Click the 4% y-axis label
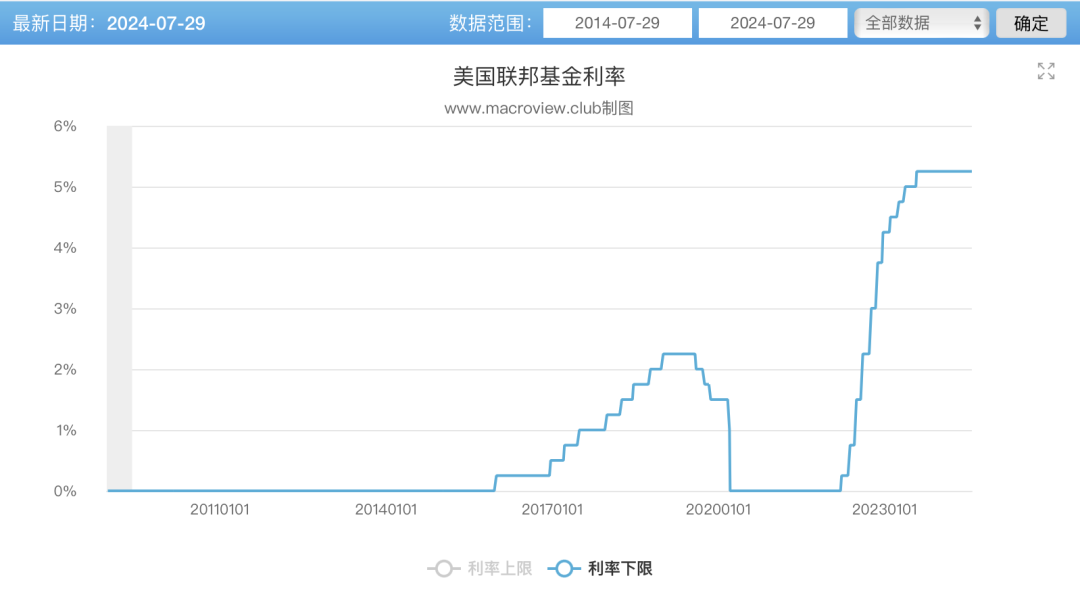The width and height of the screenshot is (1080, 599). tap(65, 248)
